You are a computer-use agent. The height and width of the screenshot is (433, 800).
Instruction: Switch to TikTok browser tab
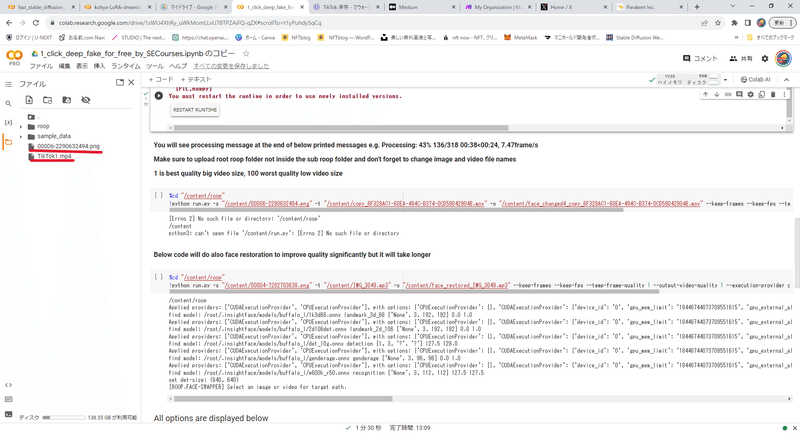point(345,7)
